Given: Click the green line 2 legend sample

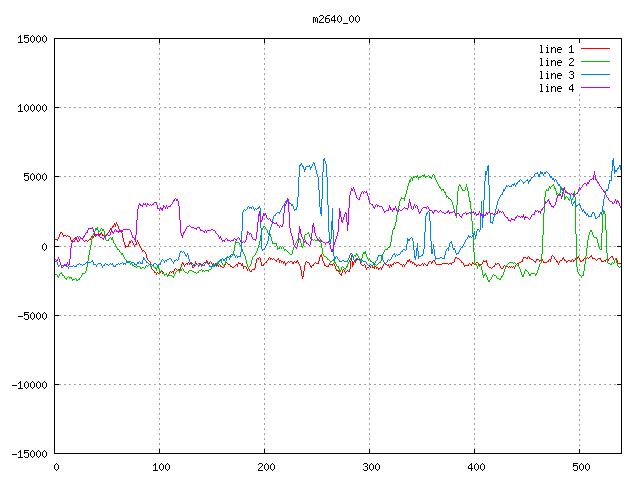Looking at the screenshot, I should (x=595, y=62).
